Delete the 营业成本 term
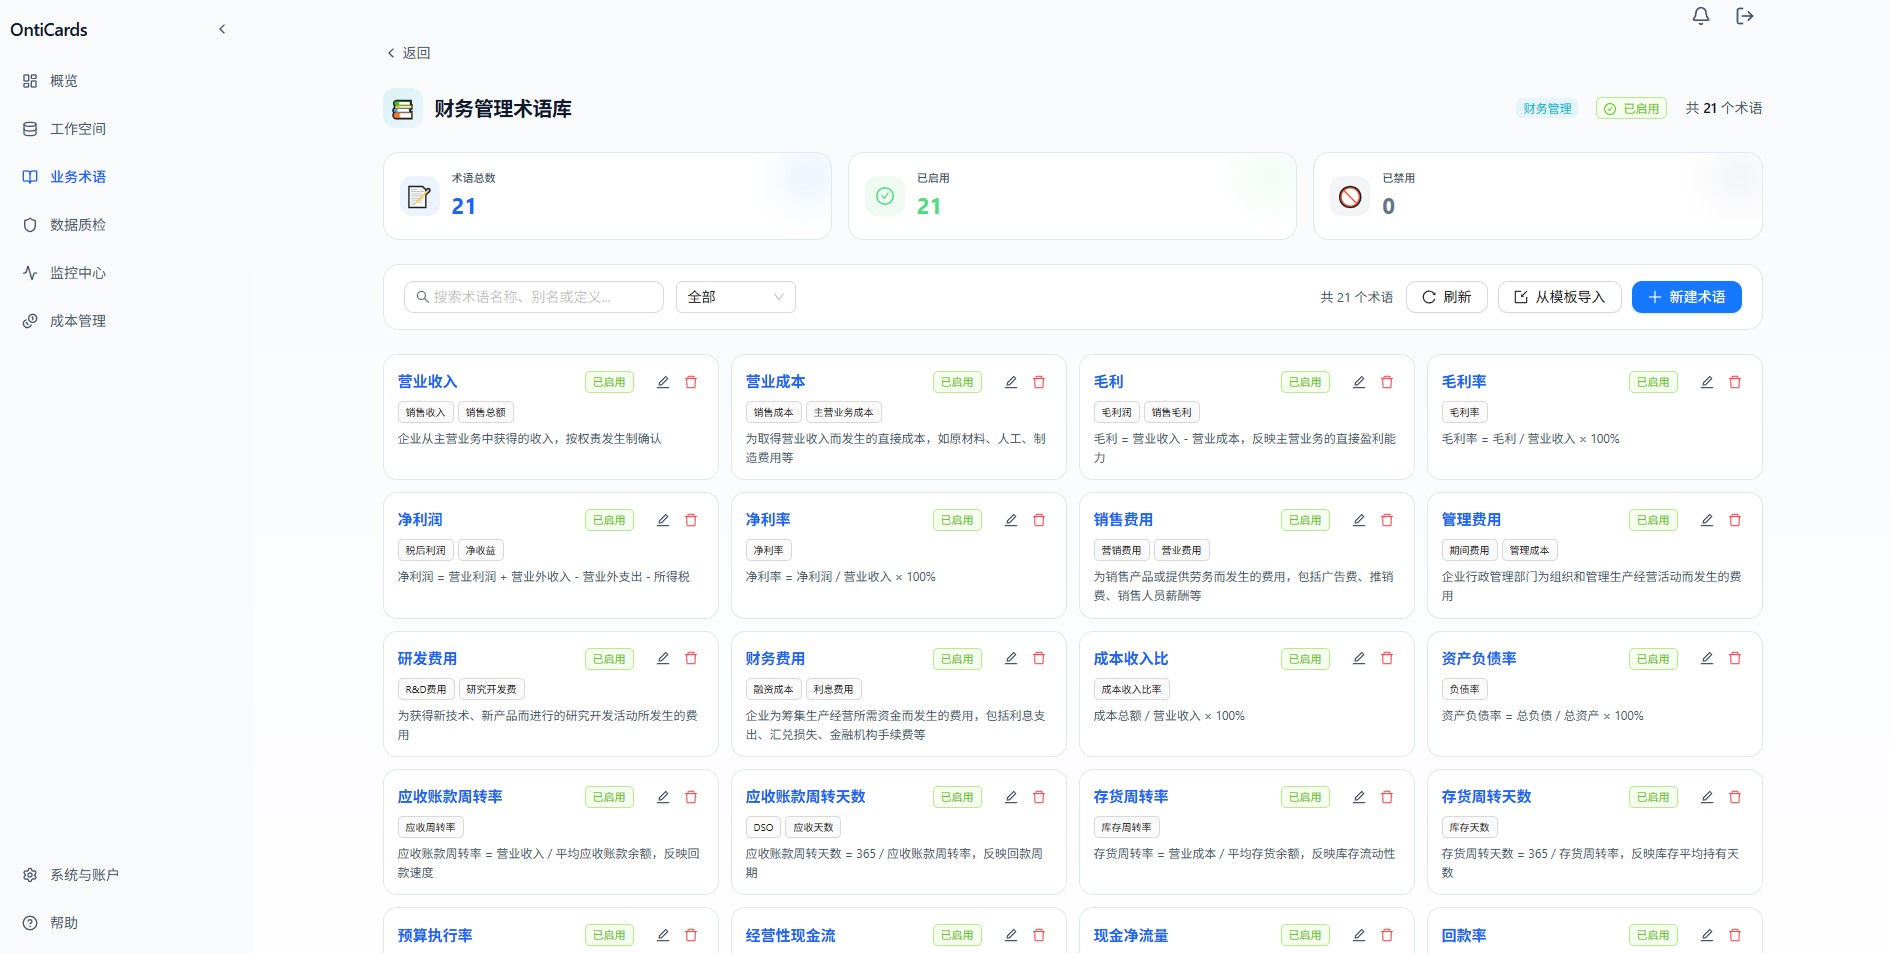 [x=1039, y=382]
